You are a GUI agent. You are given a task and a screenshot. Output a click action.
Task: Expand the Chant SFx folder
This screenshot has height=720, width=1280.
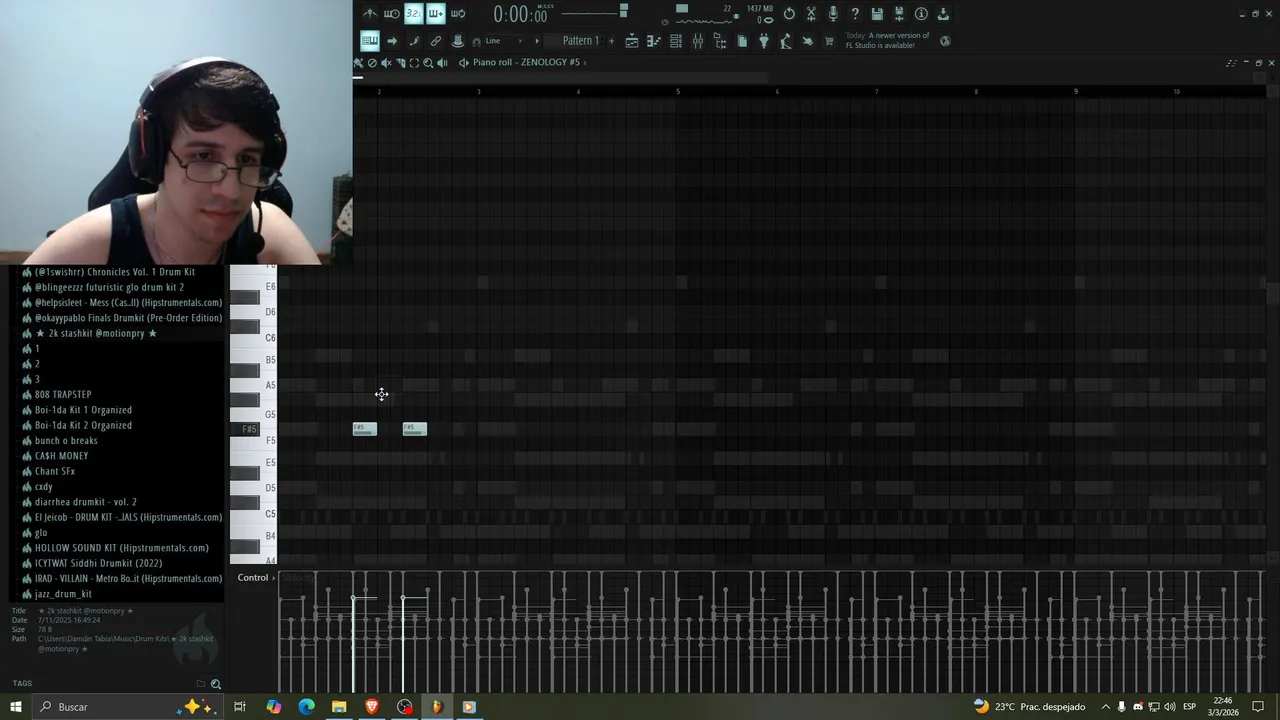pos(55,471)
